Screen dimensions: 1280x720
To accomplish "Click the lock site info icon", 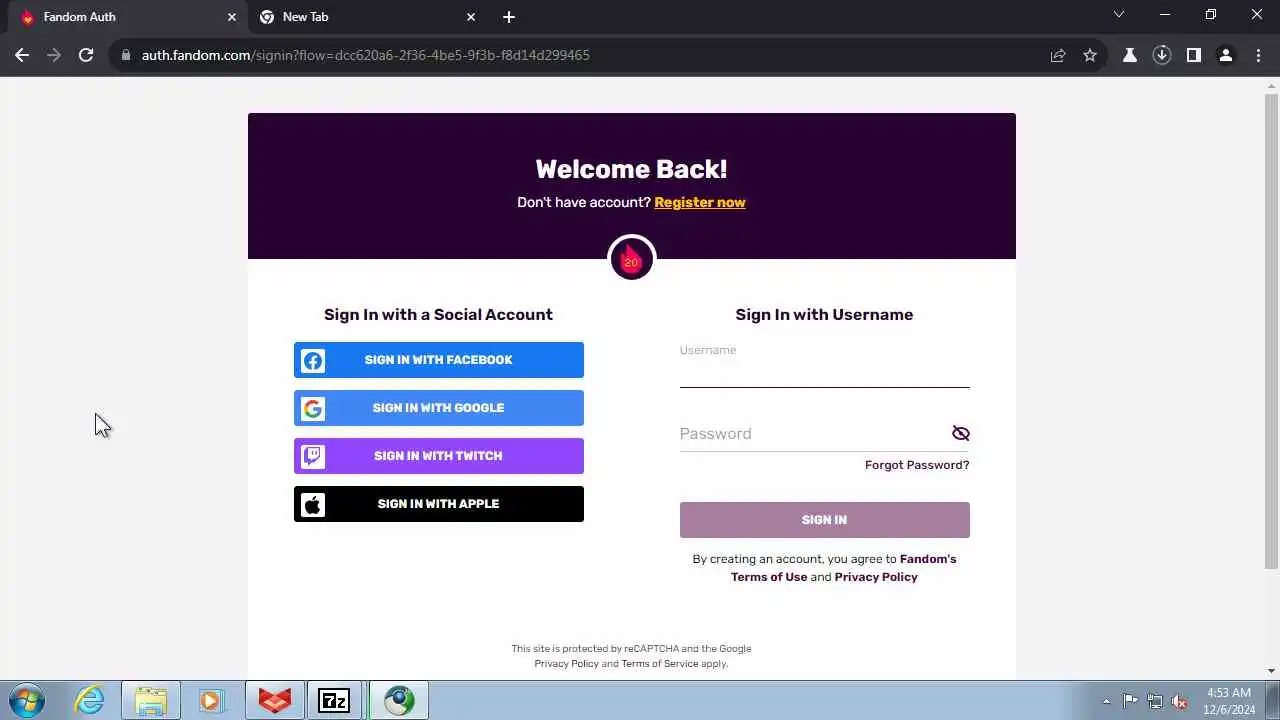I will coord(126,55).
